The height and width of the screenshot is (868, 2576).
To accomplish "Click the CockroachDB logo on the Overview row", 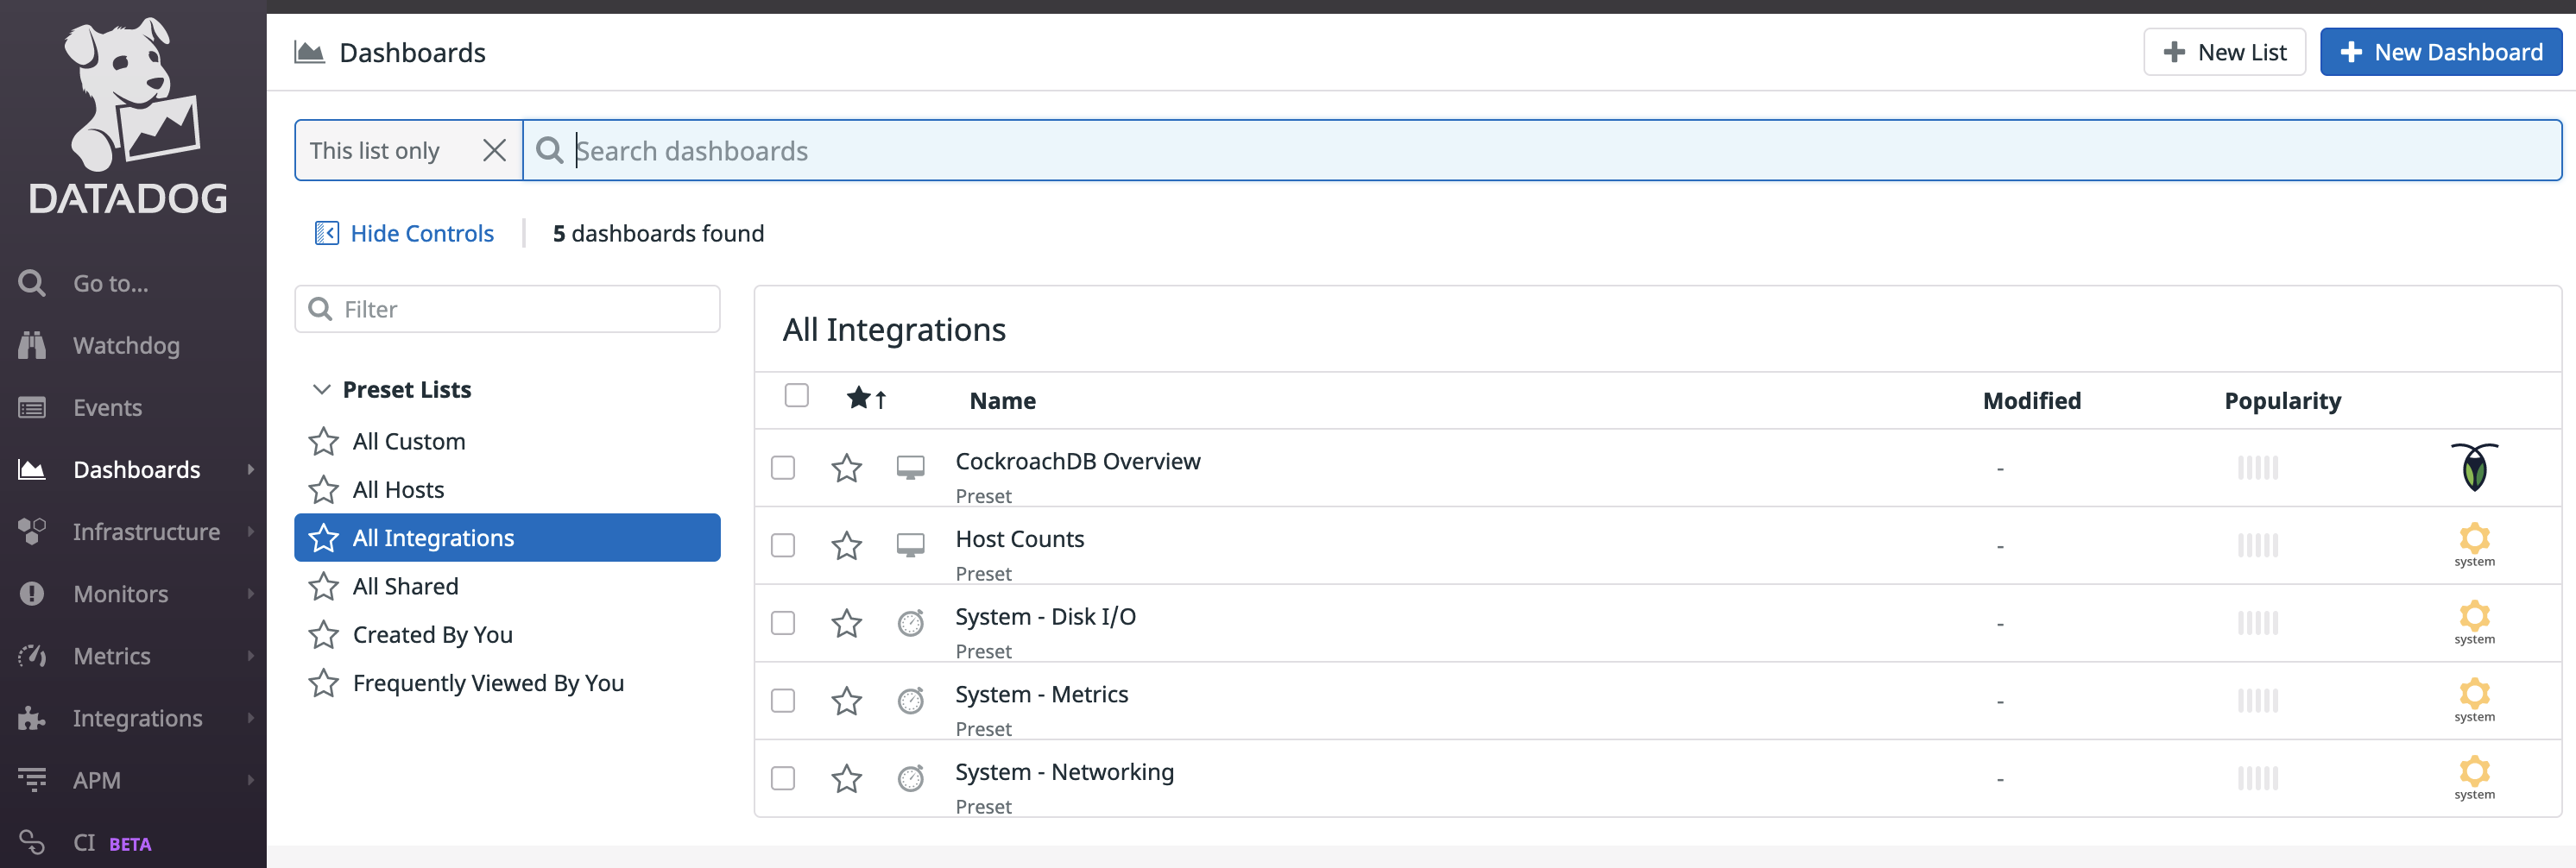I will pos(2474,467).
